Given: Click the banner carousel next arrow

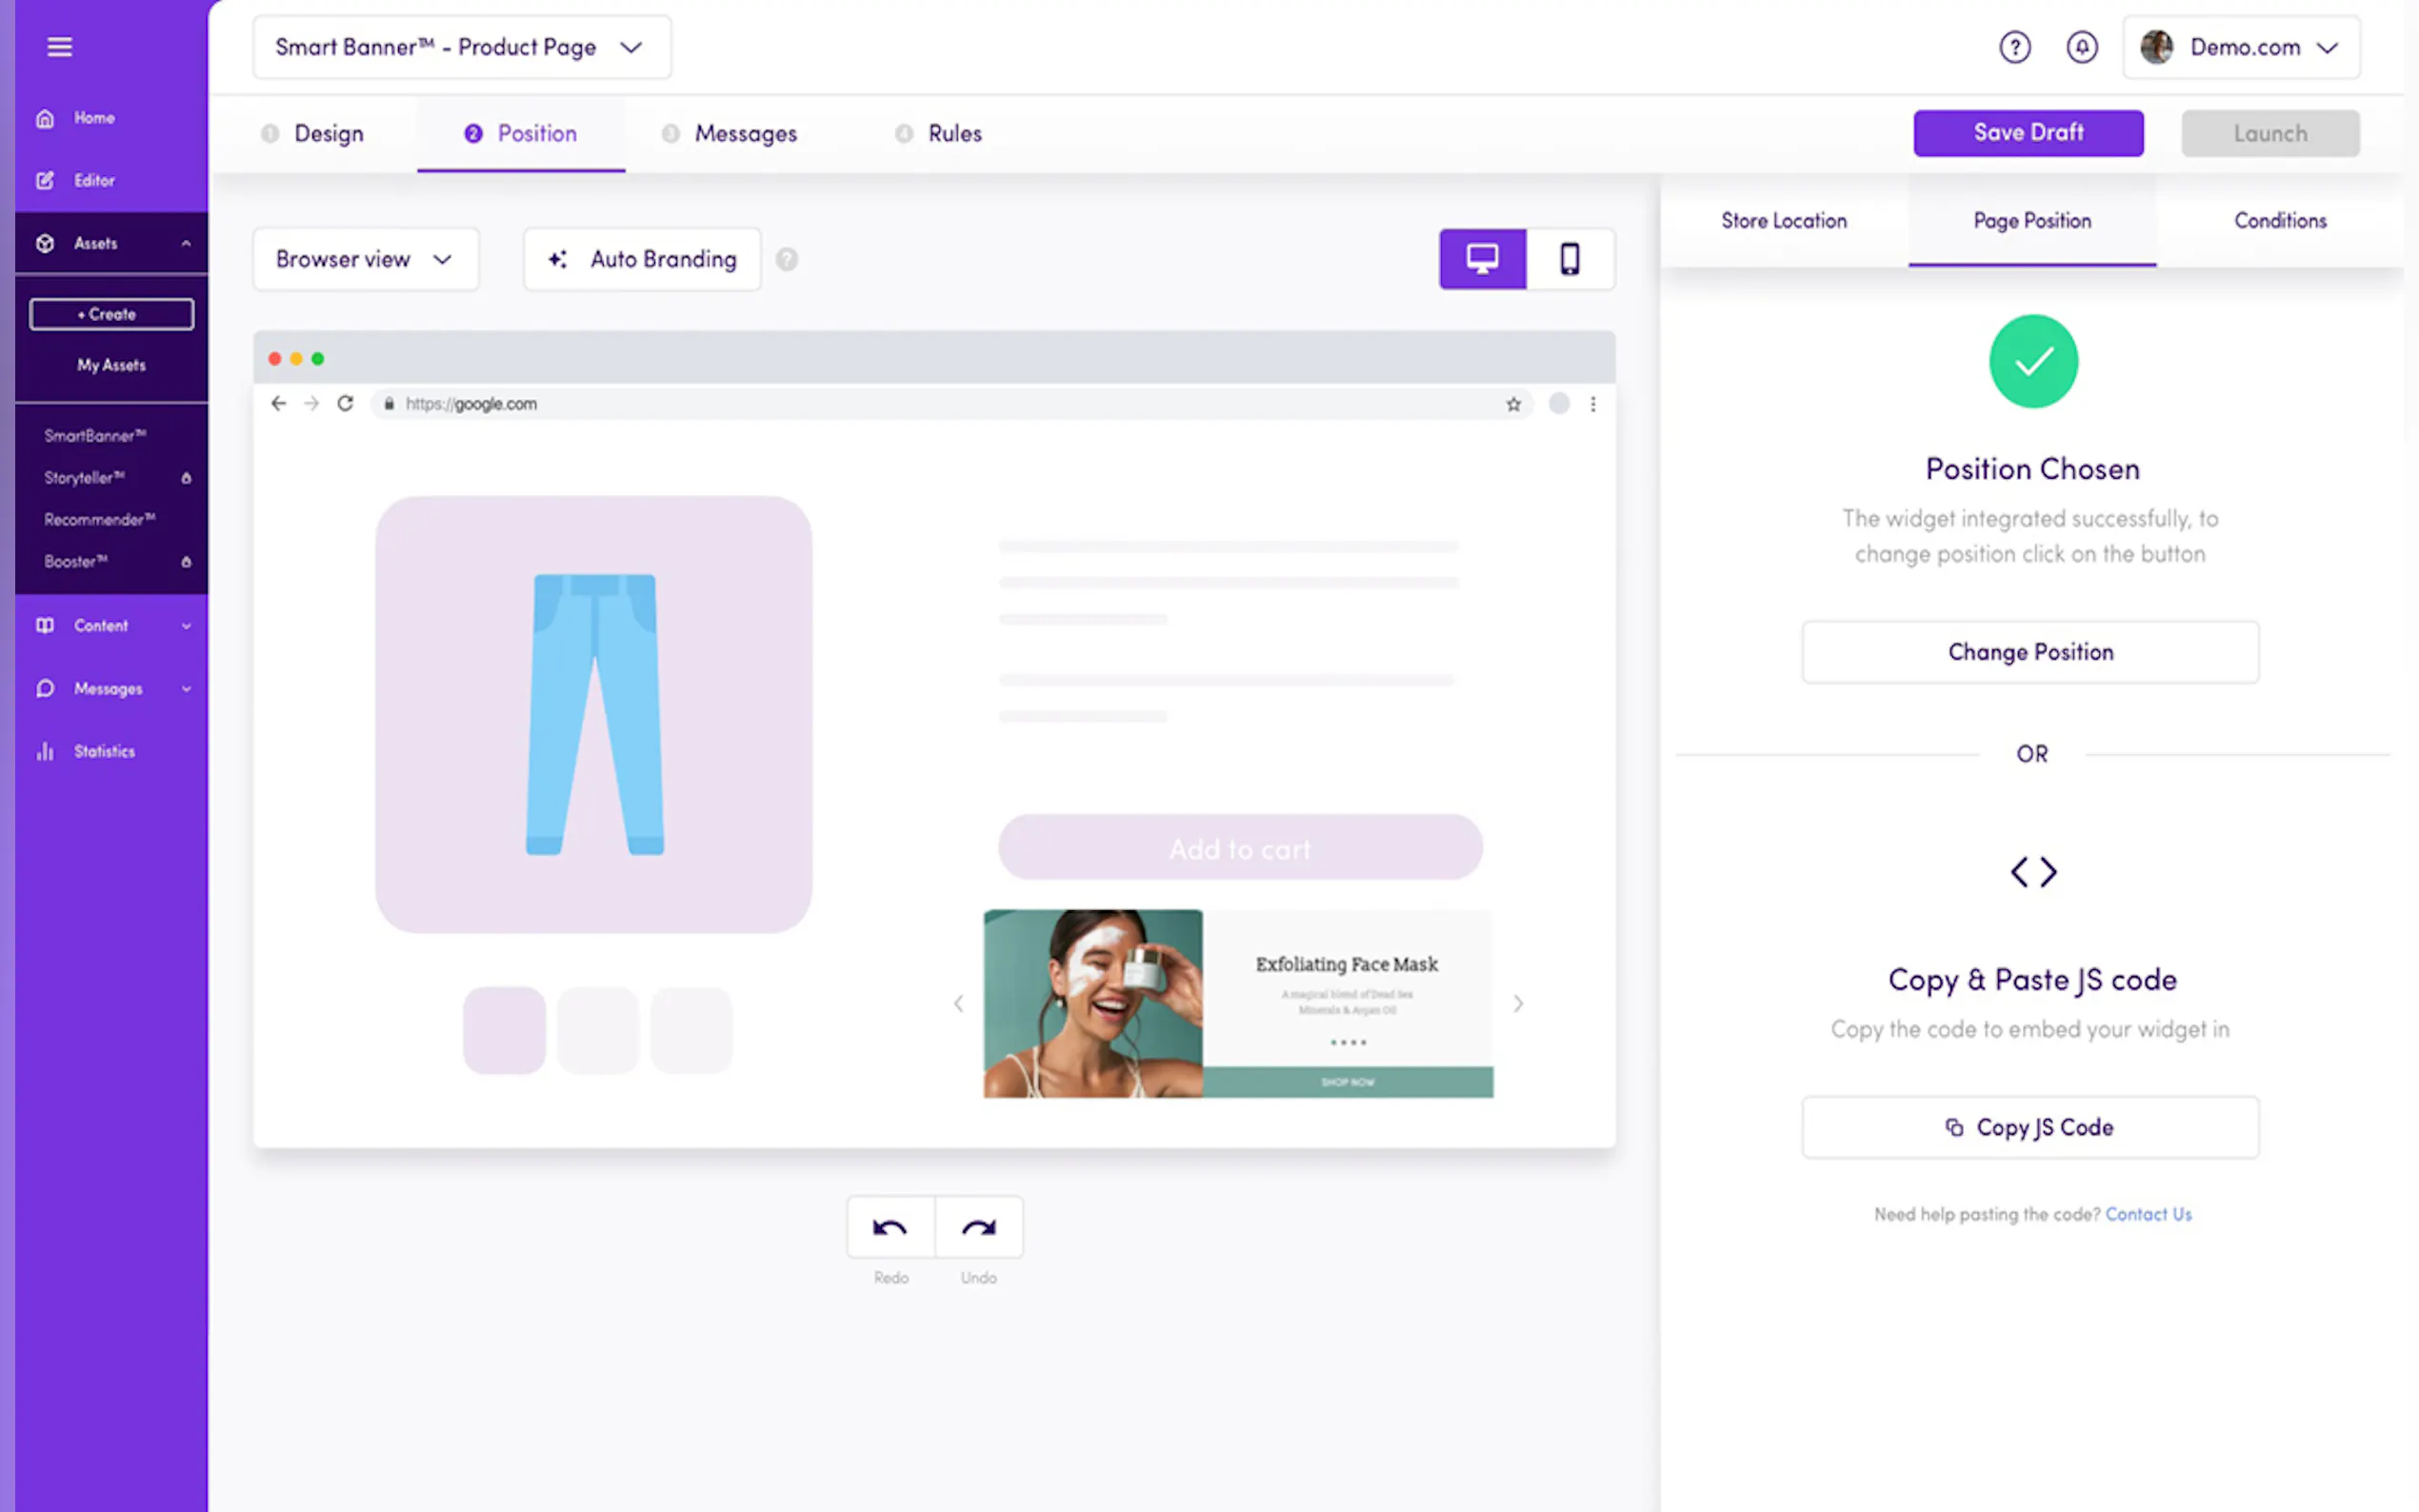Looking at the screenshot, I should click(1517, 1003).
